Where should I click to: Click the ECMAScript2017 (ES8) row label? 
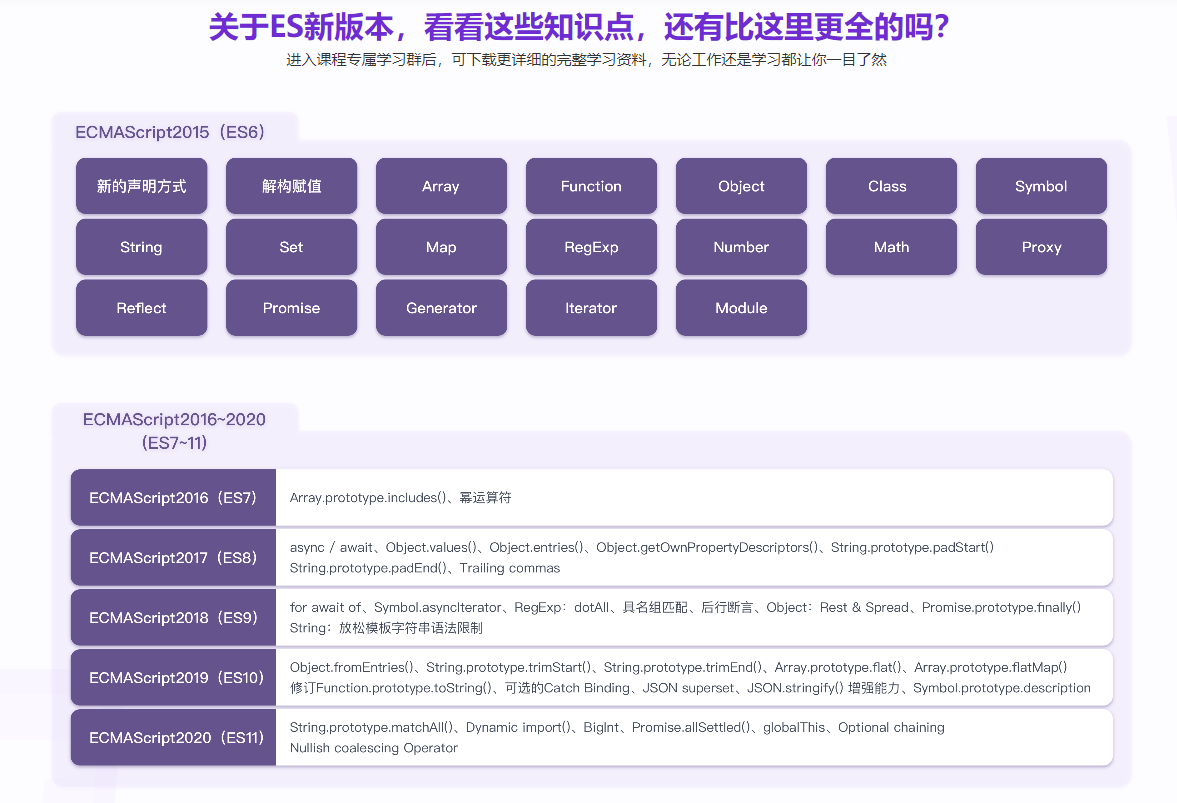point(173,557)
